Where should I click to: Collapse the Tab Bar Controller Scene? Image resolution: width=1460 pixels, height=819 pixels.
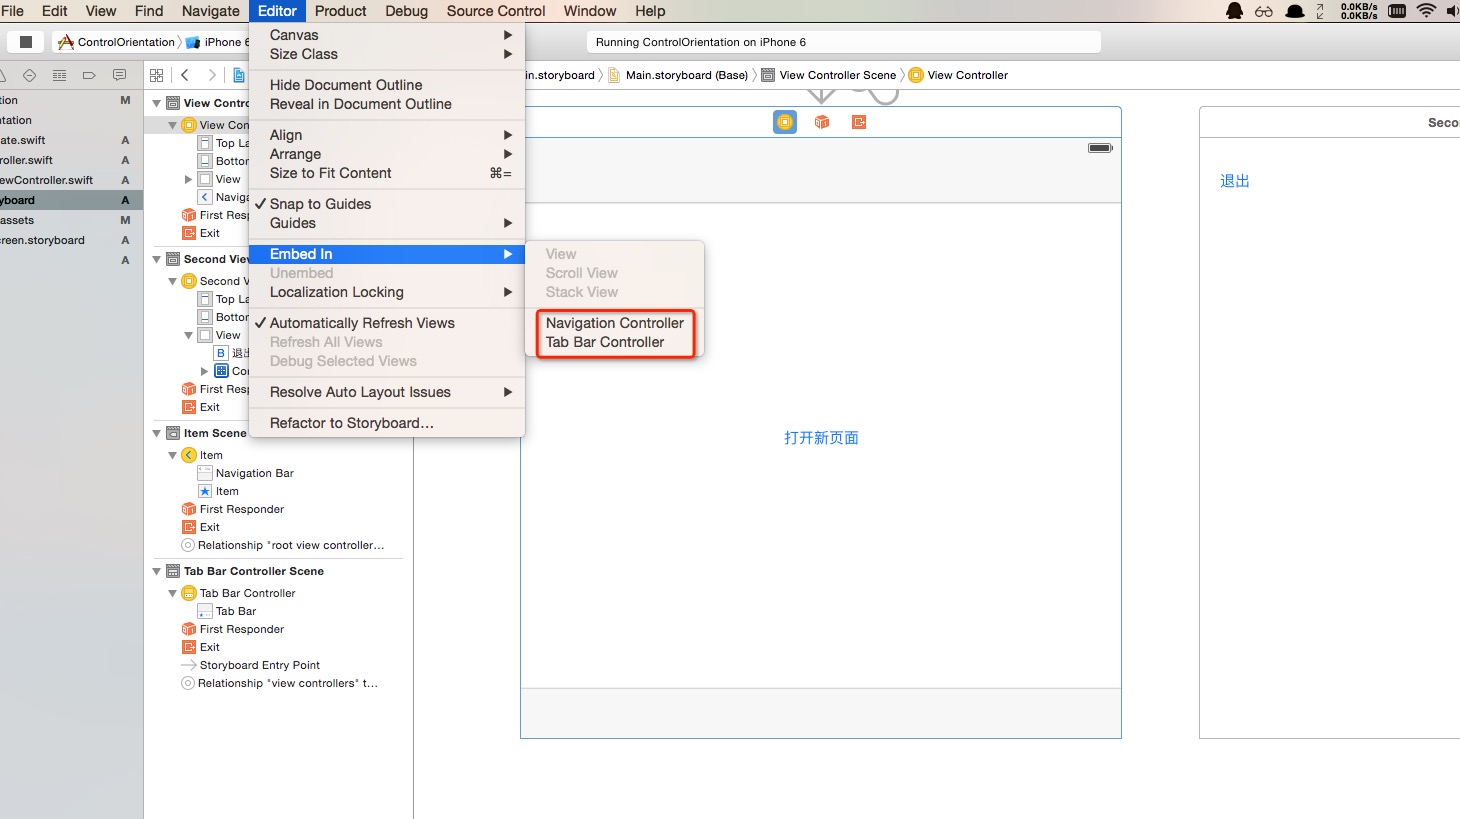pos(157,572)
